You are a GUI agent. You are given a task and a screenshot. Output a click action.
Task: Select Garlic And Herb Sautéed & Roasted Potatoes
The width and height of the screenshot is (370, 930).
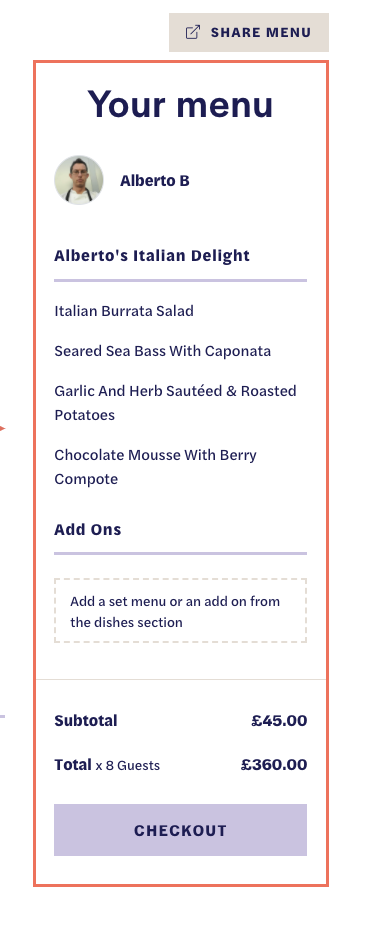176,403
